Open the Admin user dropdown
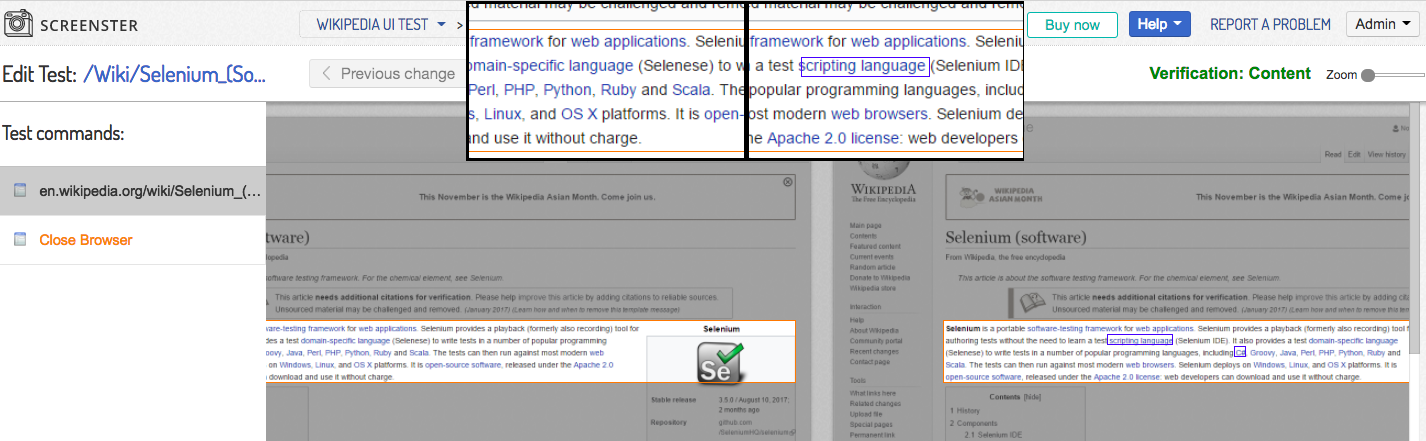This screenshot has height=441, width=1426. point(1383,25)
